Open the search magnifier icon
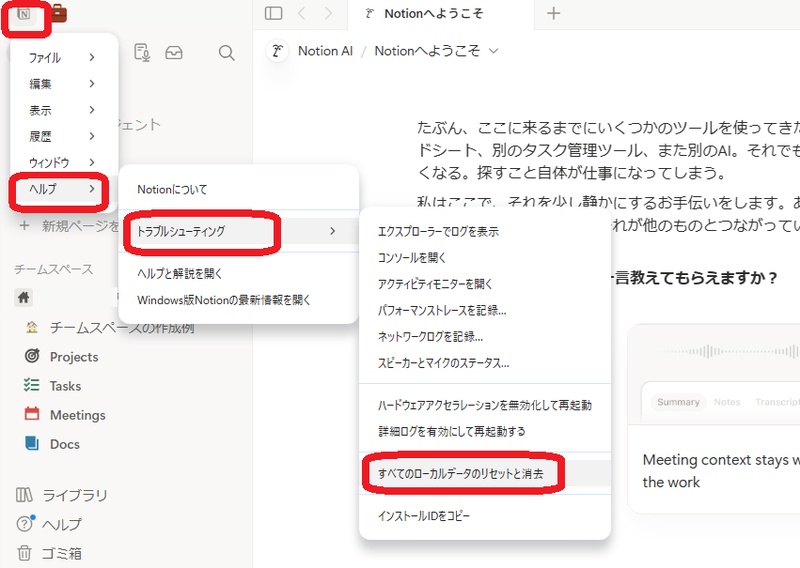The height and width of the screenshot is (568, 800). 227,53
